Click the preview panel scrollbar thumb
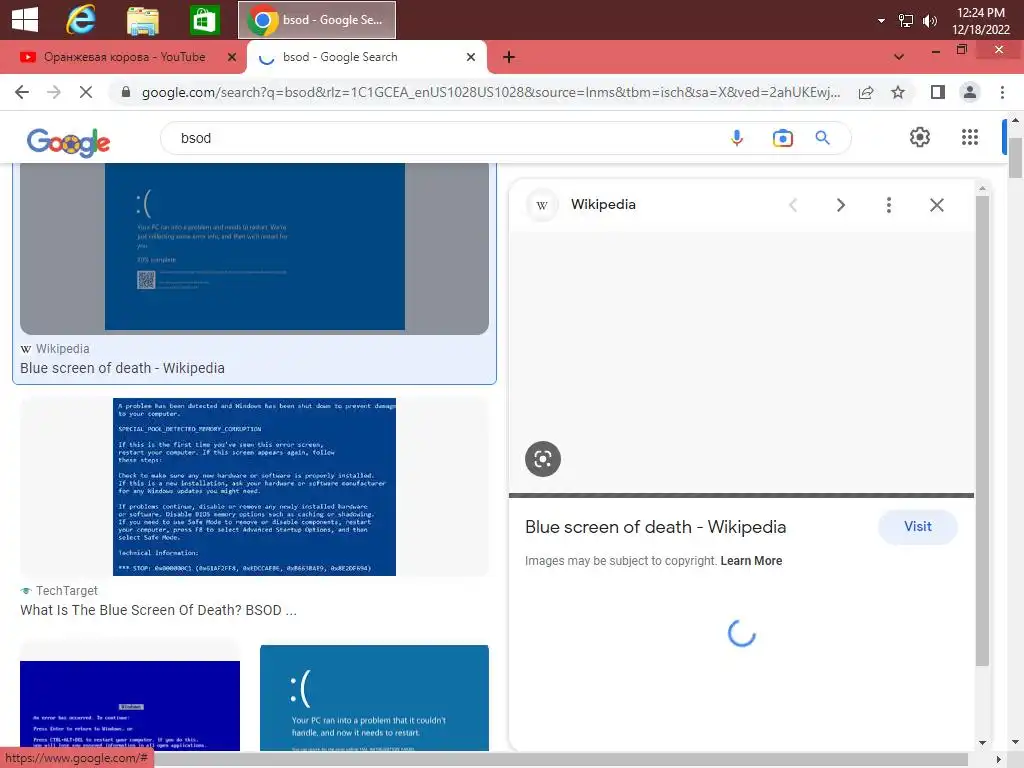 pos(982,431)
